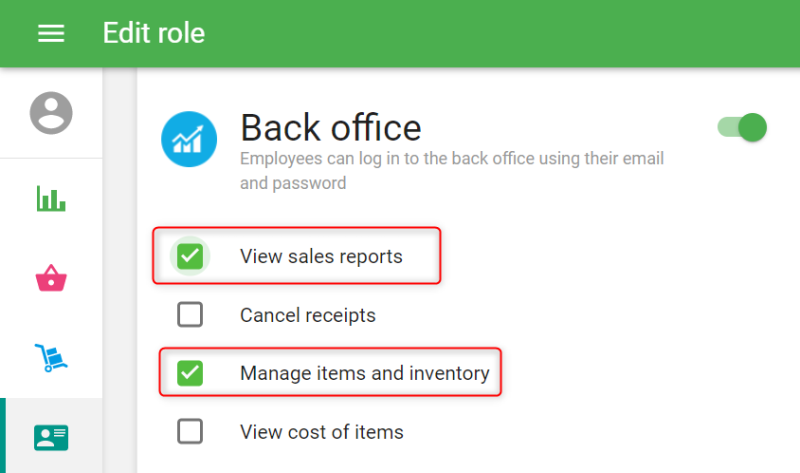The width and height of the screenshot is (800, 473).
Task: Click the 'Manage items and inventory' label
Action: [364, 374]
